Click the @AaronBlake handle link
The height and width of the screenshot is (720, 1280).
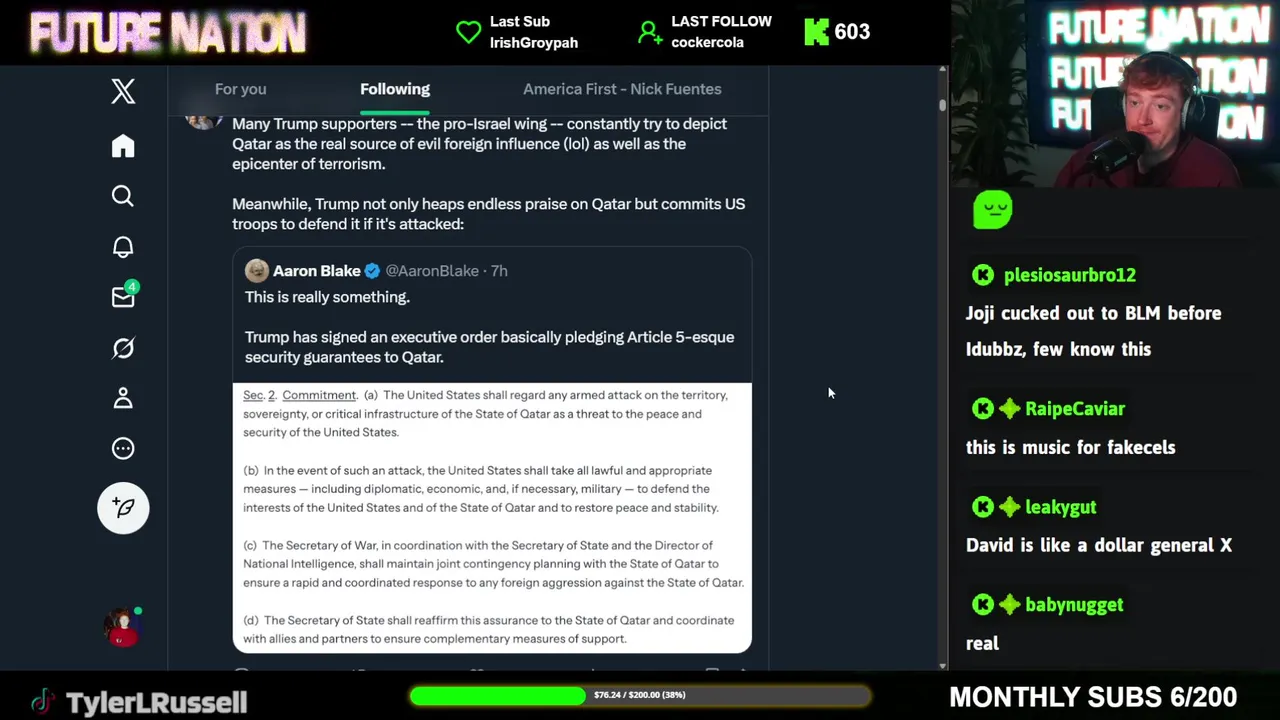[432, 271]
